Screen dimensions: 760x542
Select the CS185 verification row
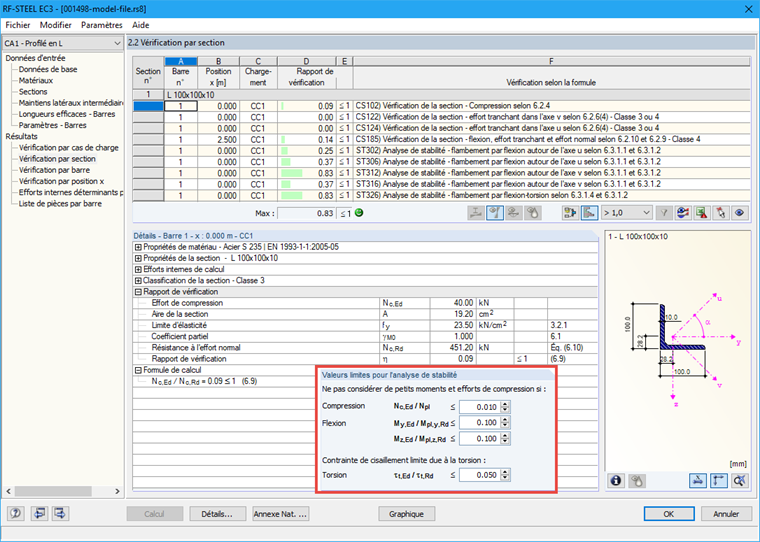click(442, 140)
